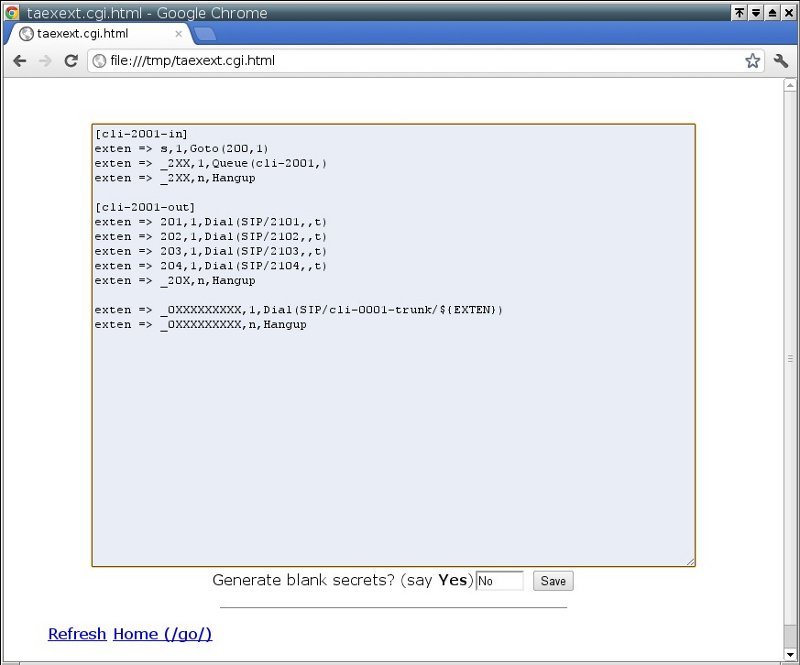The height and width of the screenshot is (665, 800).
Task: Reload the page with the refresh icon
Action: [71, 61]
